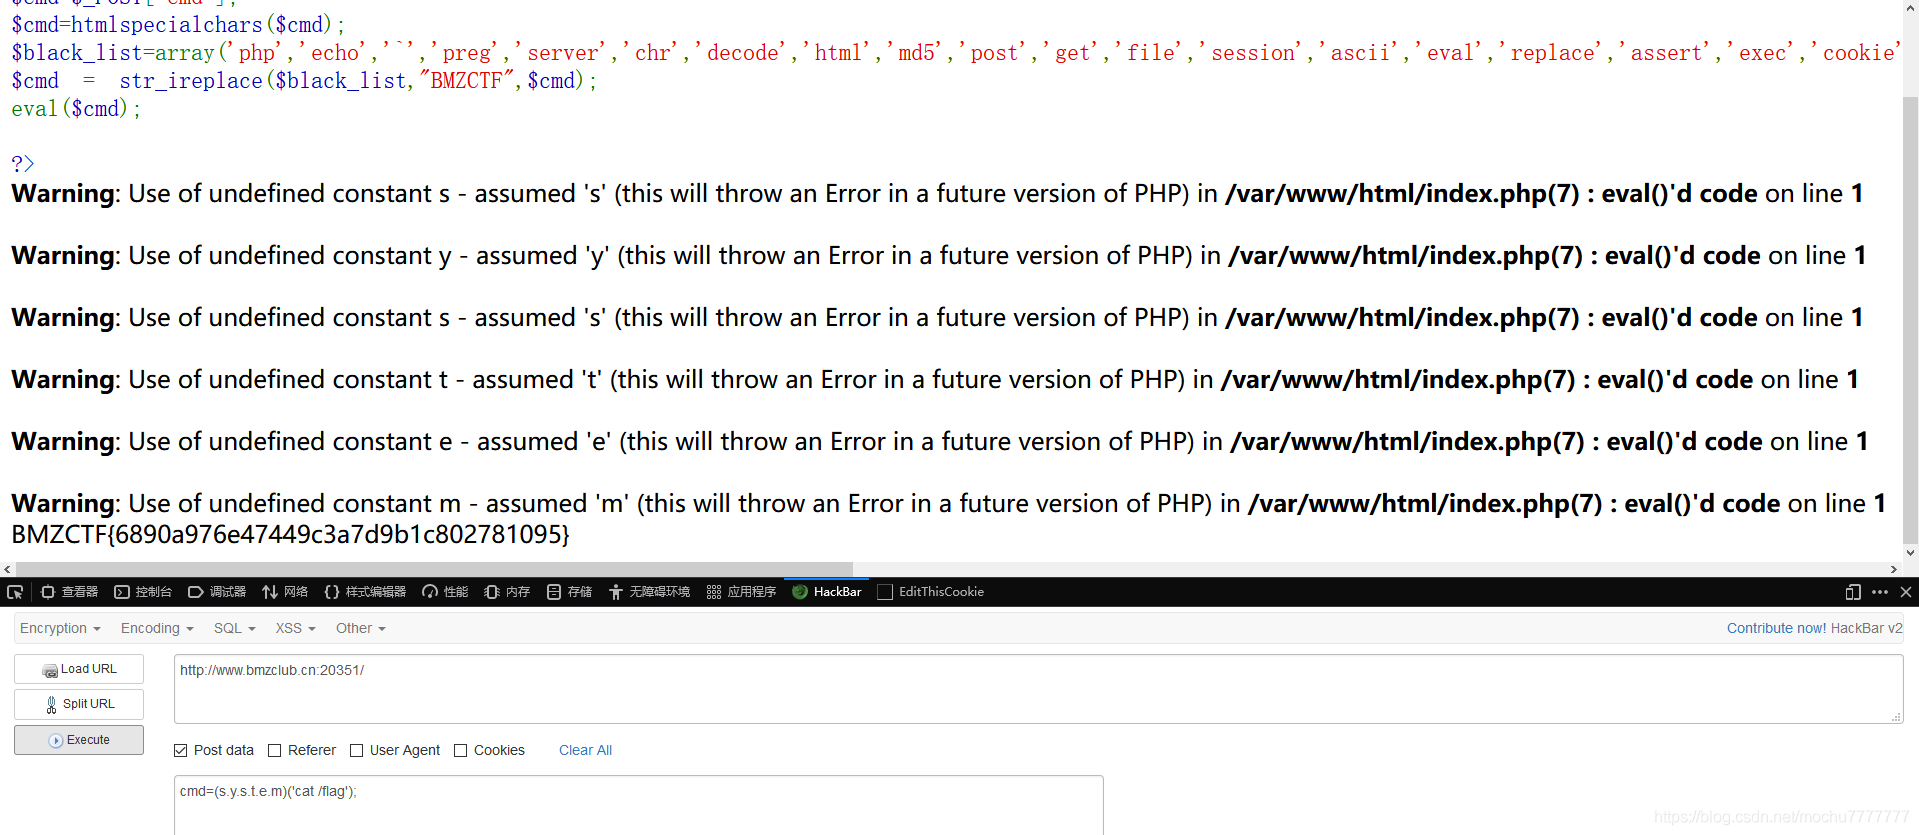Expand the SQL dropdown
This screenshot has width=1919, height=835.
pyautogui.click(x=235, y=628)
